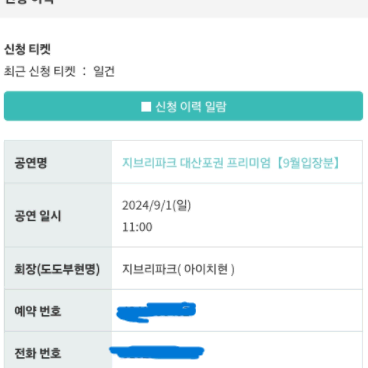Image resolution: width=368 pixels, height=368 pixels.
Task: Select the 공연명 row header
Action: [58, 162]
